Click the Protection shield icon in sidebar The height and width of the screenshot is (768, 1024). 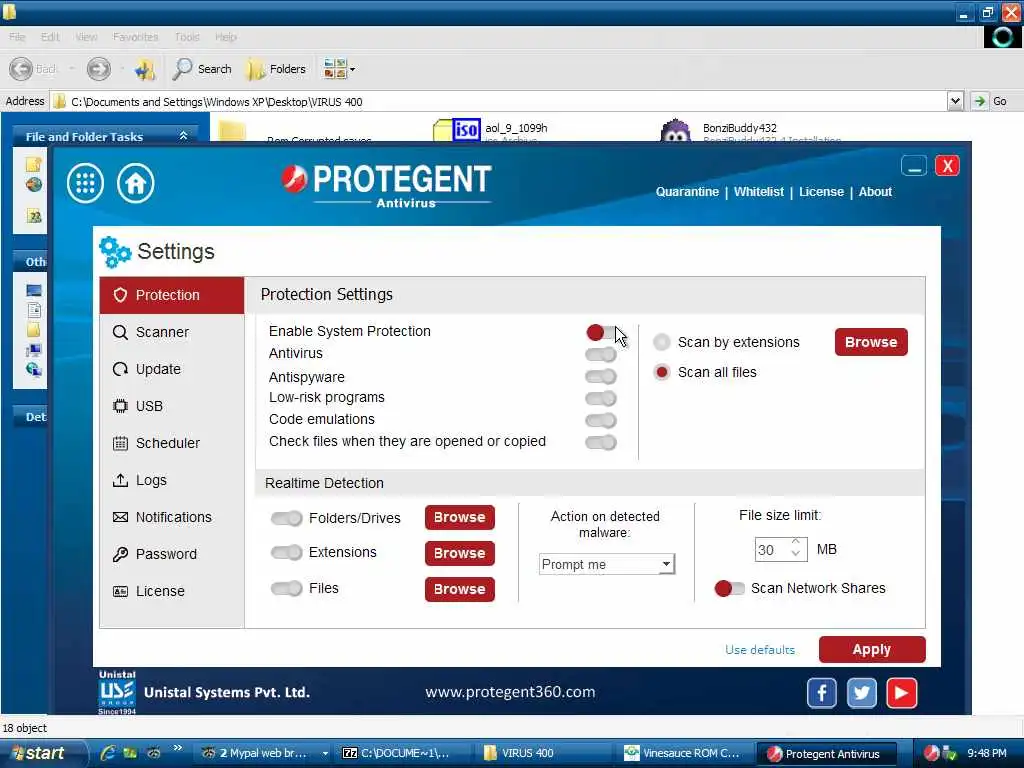(x=120, y=295)
